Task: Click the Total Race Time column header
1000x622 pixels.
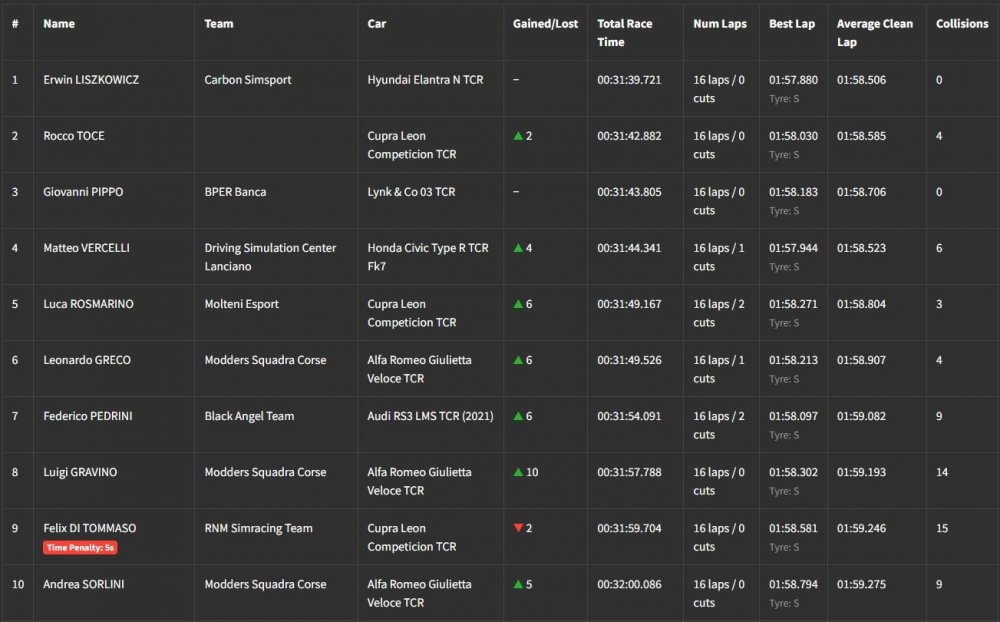Action: coord(624,33)
